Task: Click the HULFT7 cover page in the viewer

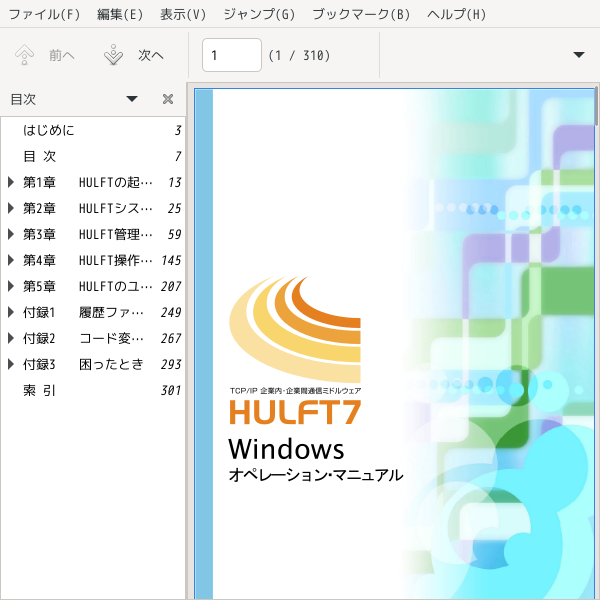Action: (x=394, y=344)
